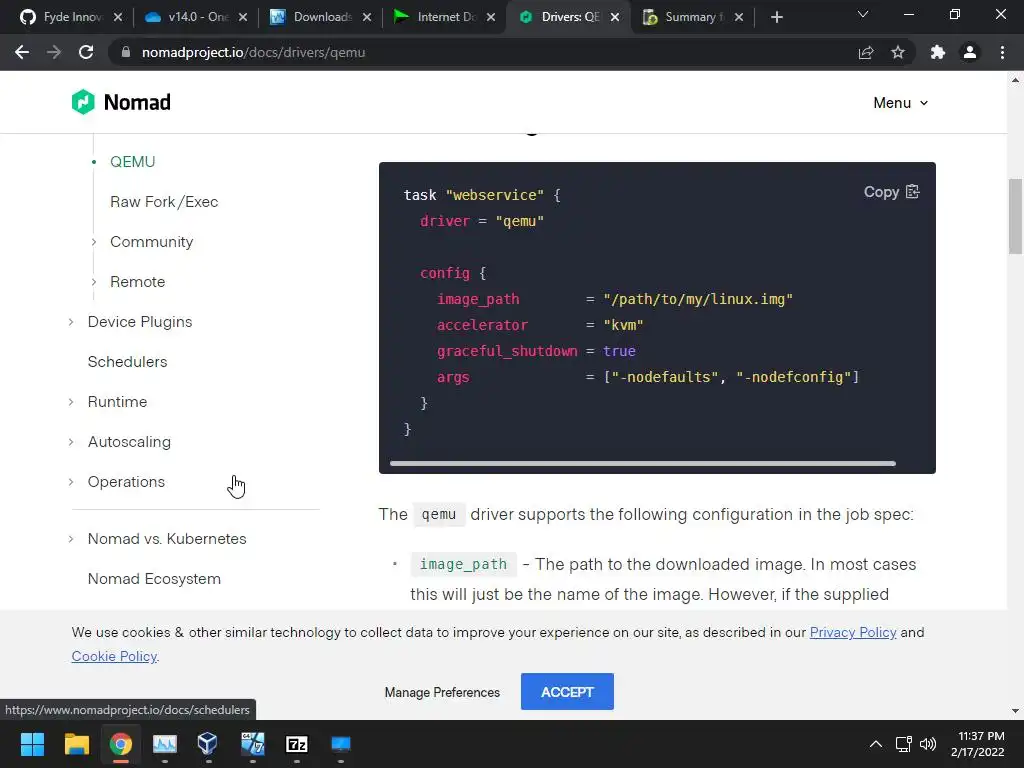The height and width of the screenshot is (768, 1024).
Task: Click the address bar URL field
Action: coord(483,52)
